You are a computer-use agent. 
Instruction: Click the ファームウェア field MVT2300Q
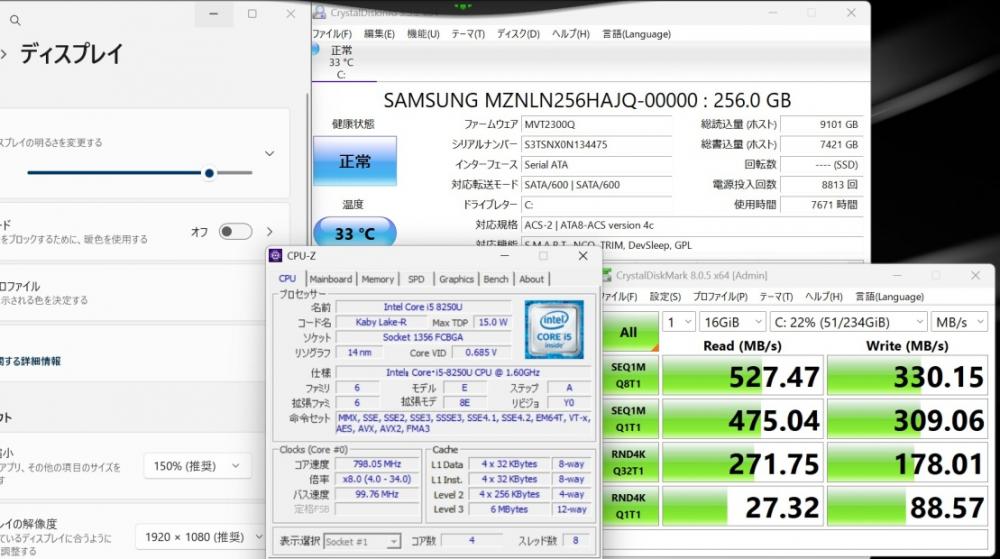click(596, 124)
